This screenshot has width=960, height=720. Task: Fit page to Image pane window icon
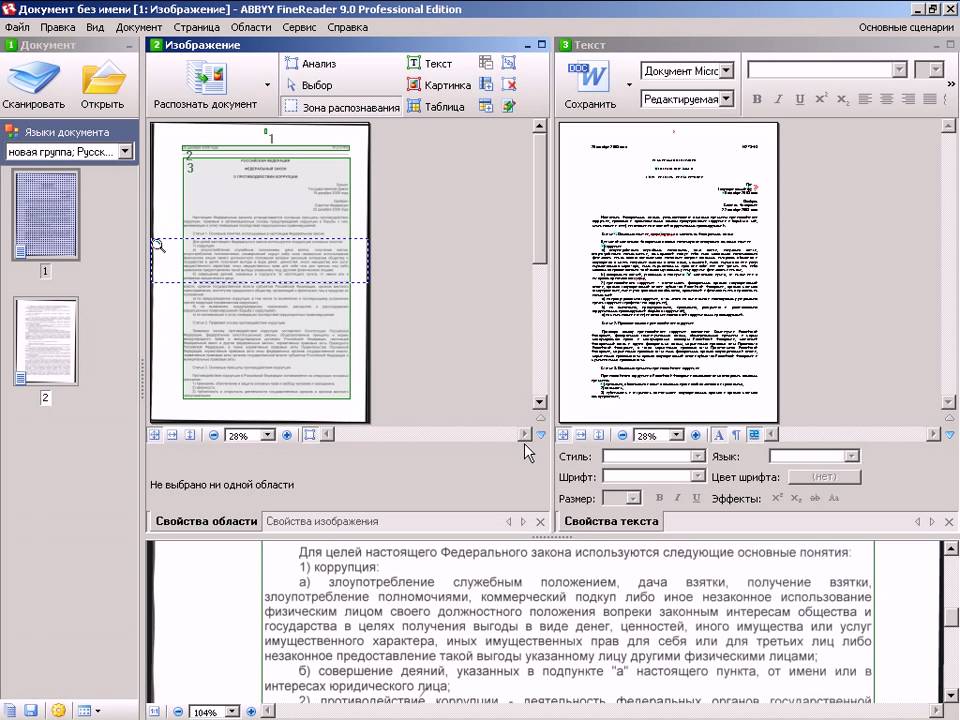tap(154, 435)
